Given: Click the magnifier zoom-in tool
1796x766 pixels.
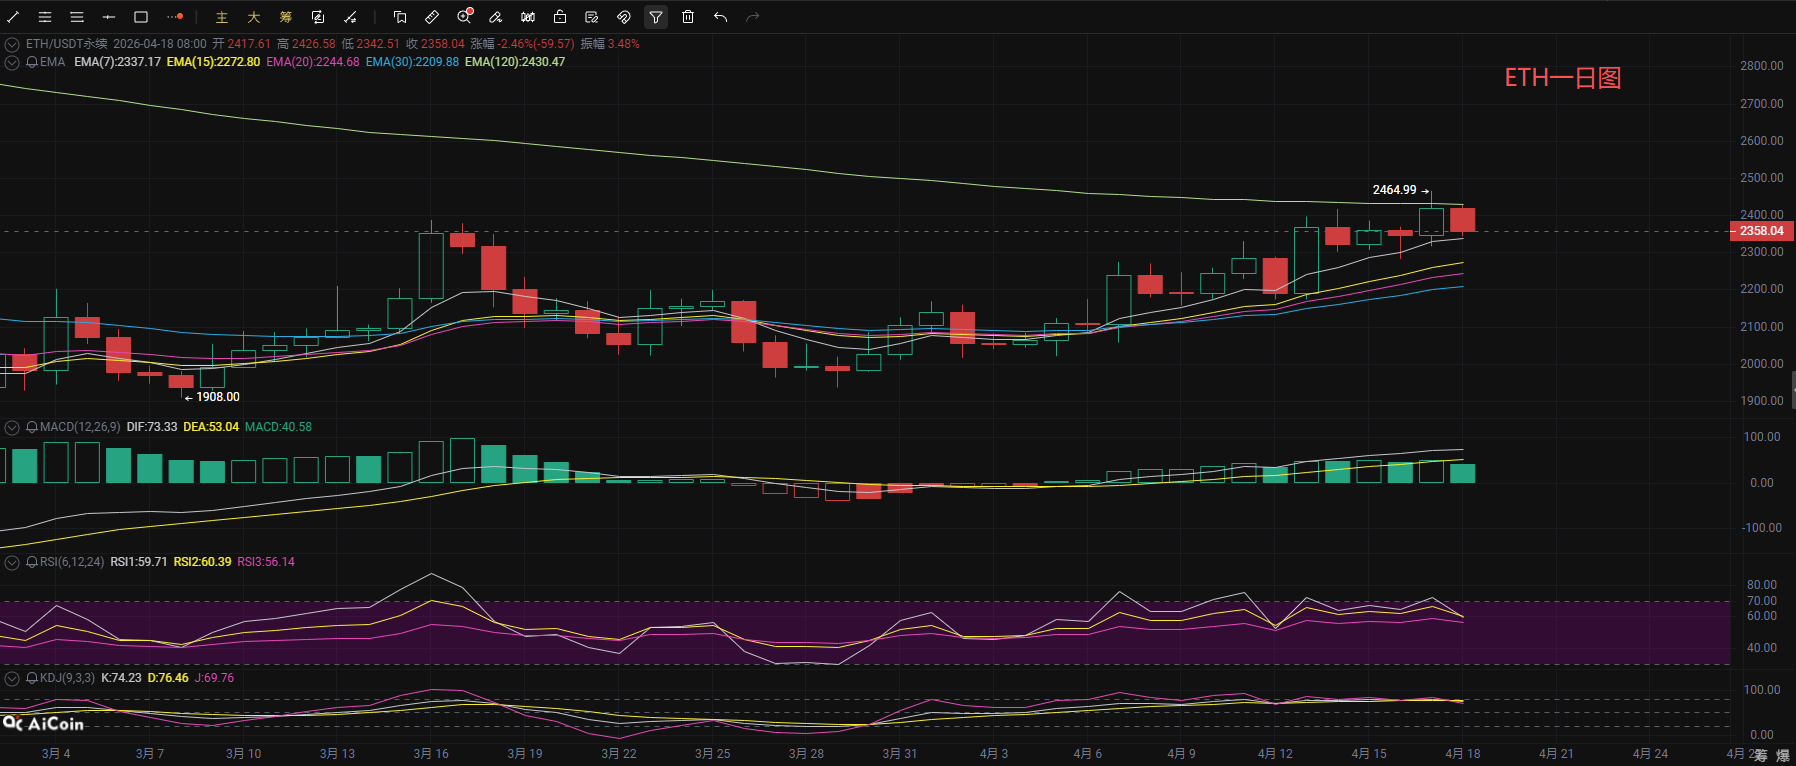Looking at the screenshot, I should 464,17.
